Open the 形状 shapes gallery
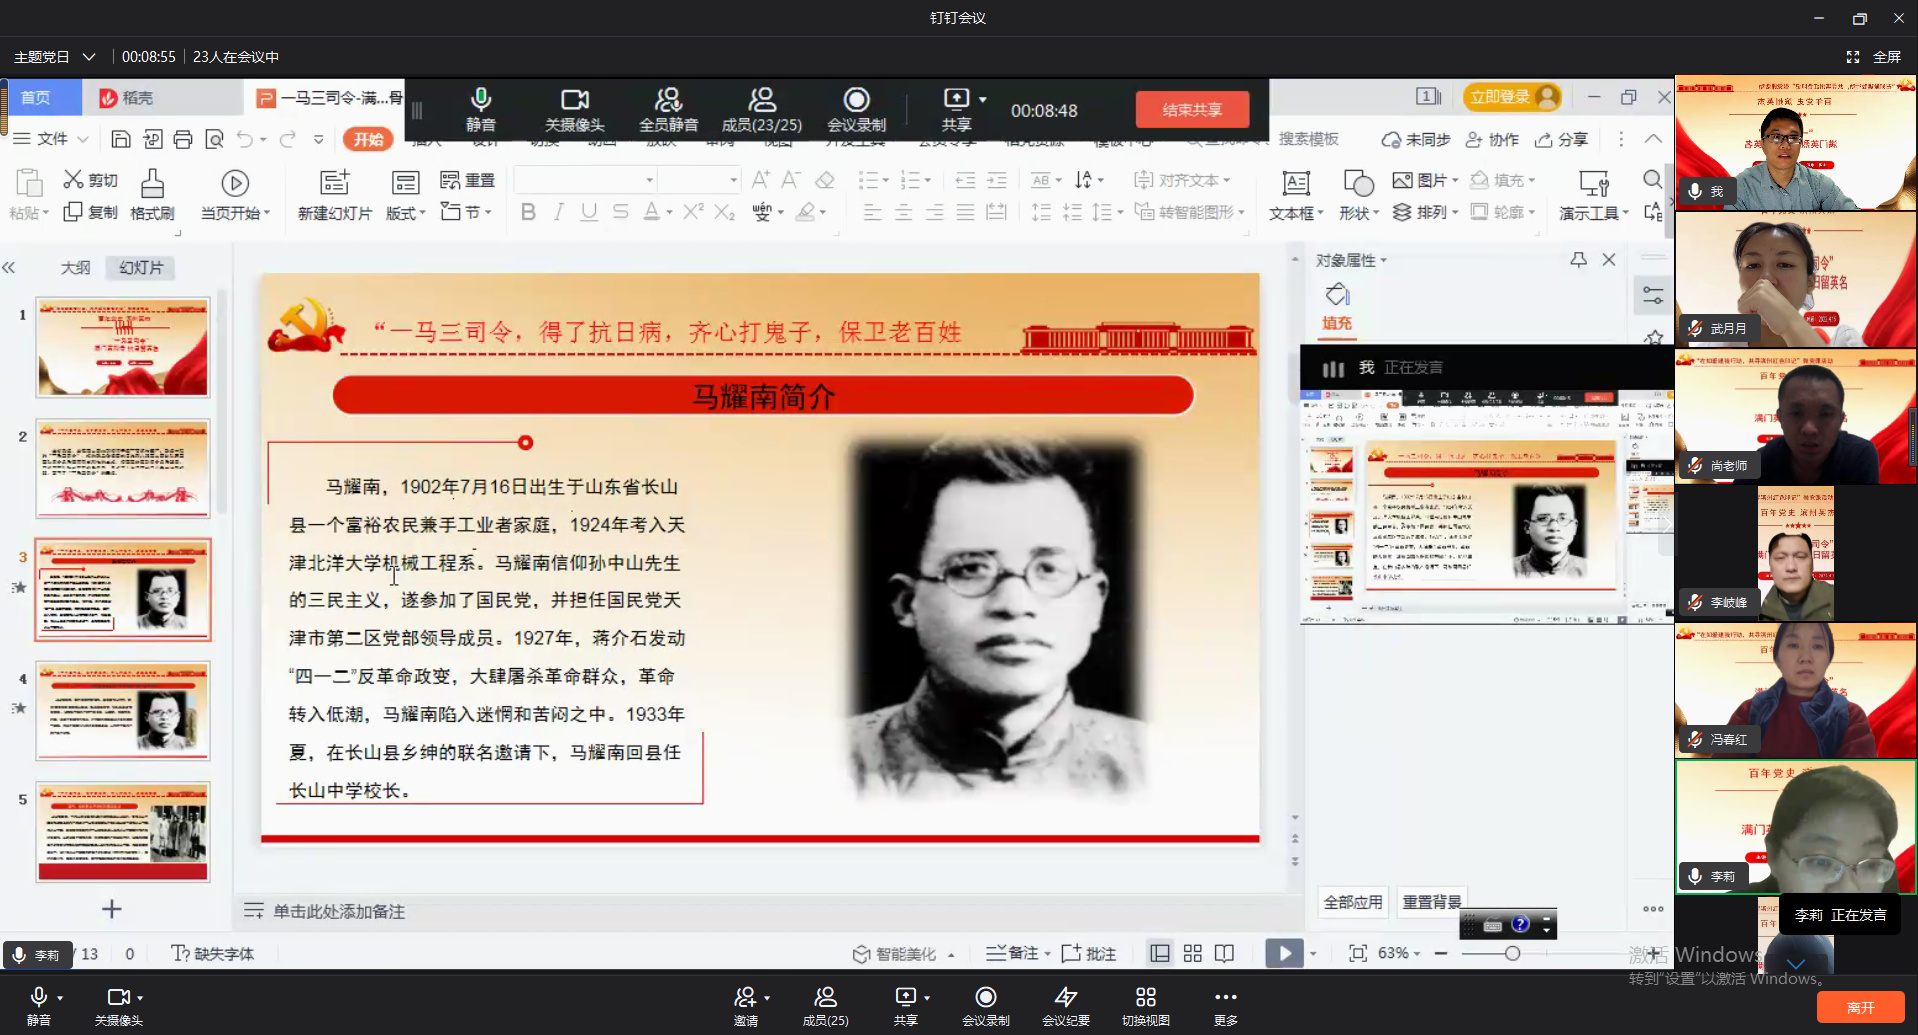Viewport: 1918px width, 1035px height. coord(1358,195)
